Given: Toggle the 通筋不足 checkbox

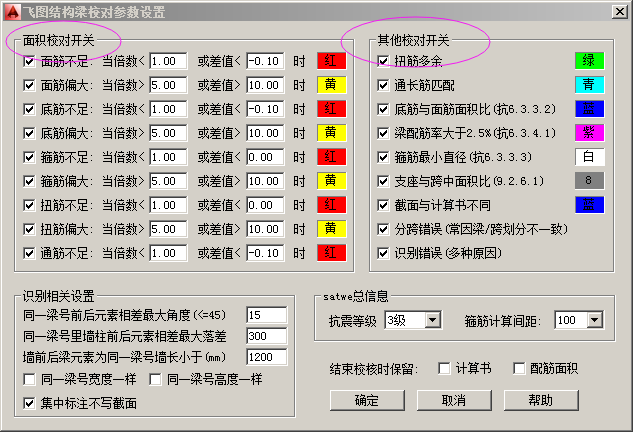Looking at the screenshot, I should (29, 253).
